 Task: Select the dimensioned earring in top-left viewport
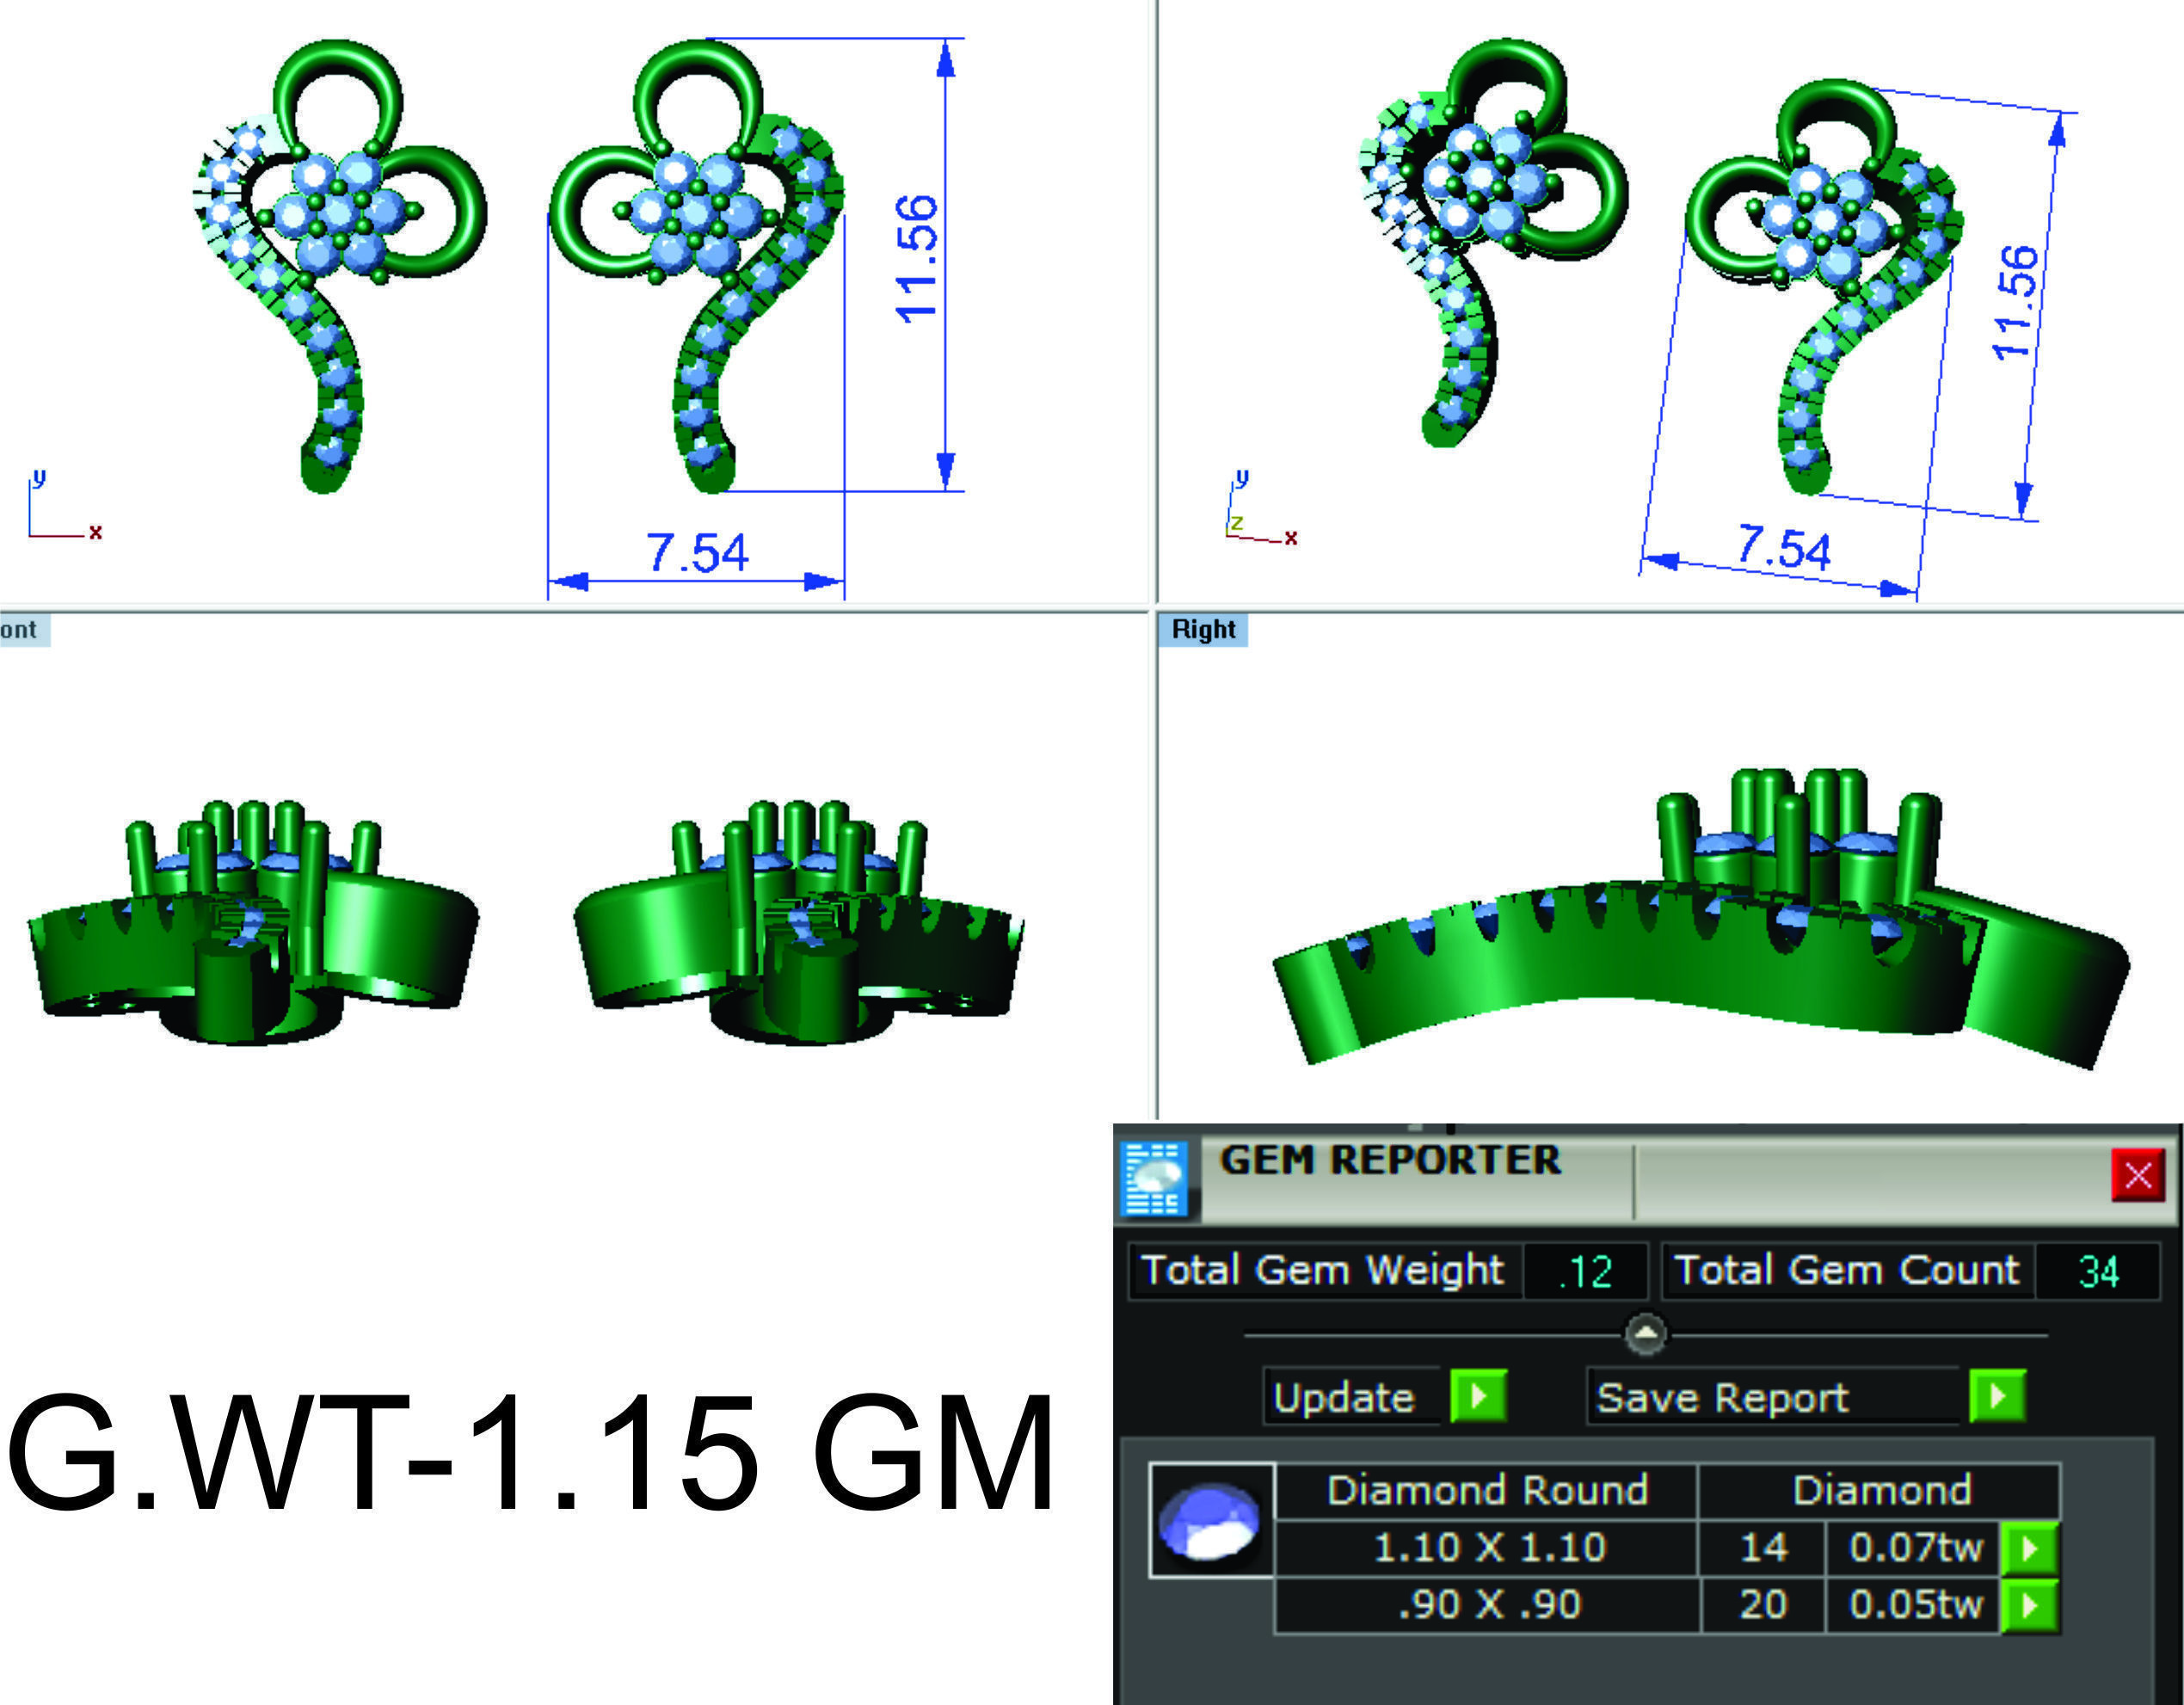click(697, 266)
